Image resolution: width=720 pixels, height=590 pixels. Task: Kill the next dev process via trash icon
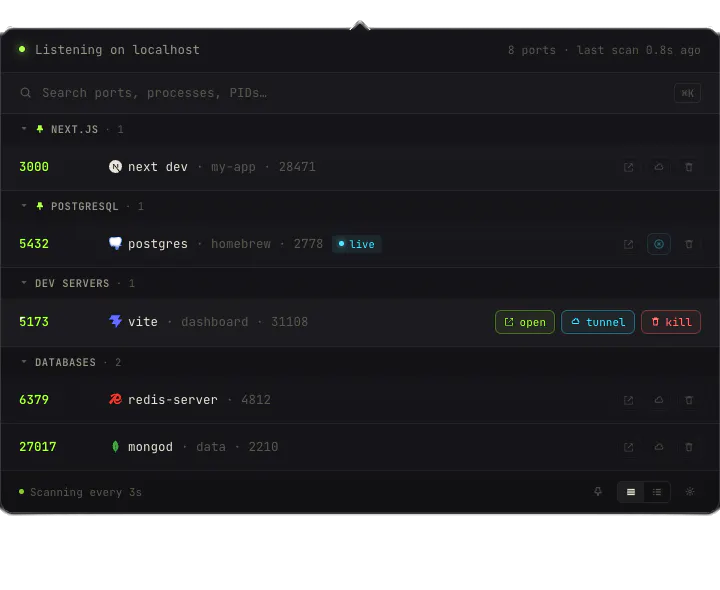(689, 167)
